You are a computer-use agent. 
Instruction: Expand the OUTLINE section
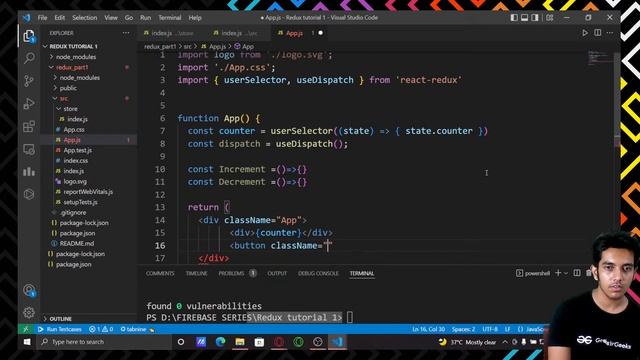point(60,319)
